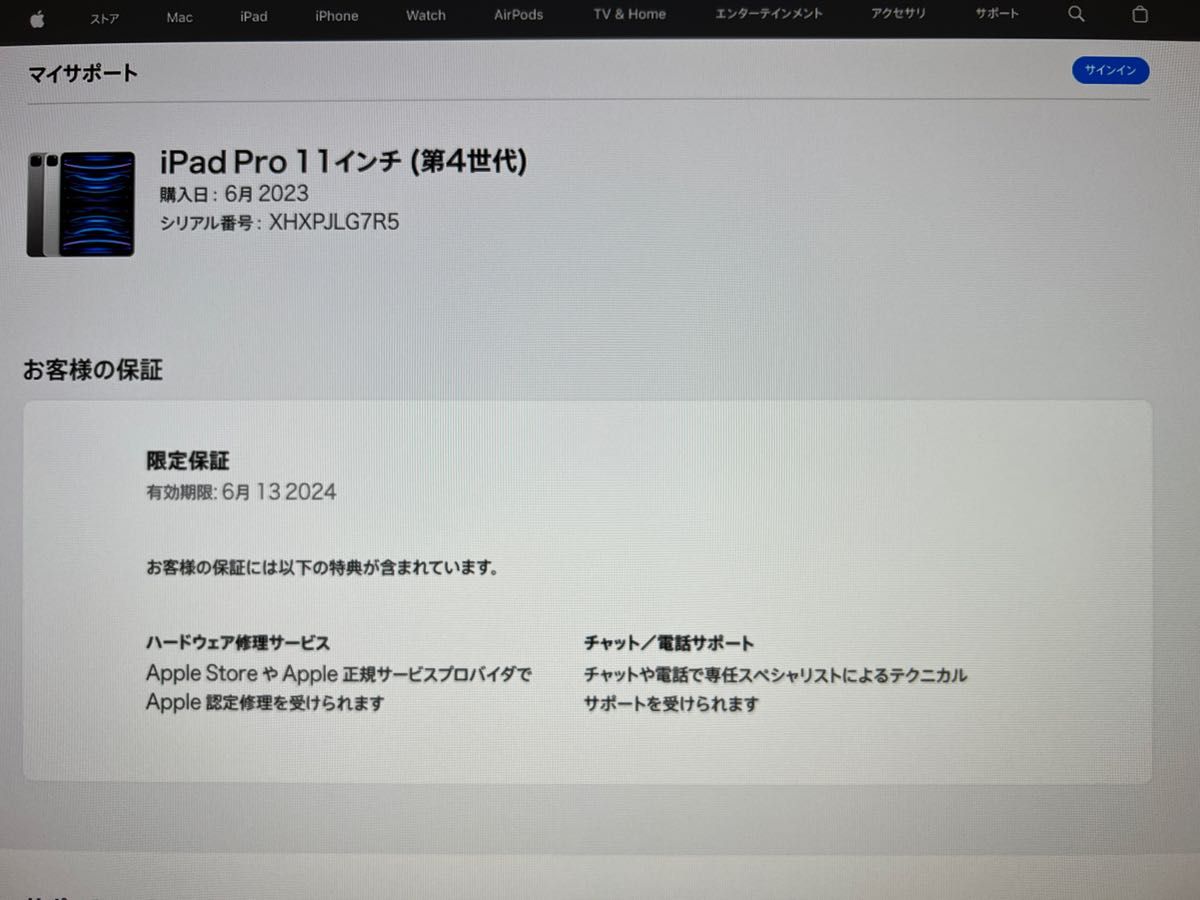Open the iPhone menu item
The image size is (1200, 900).
(337, 16)
